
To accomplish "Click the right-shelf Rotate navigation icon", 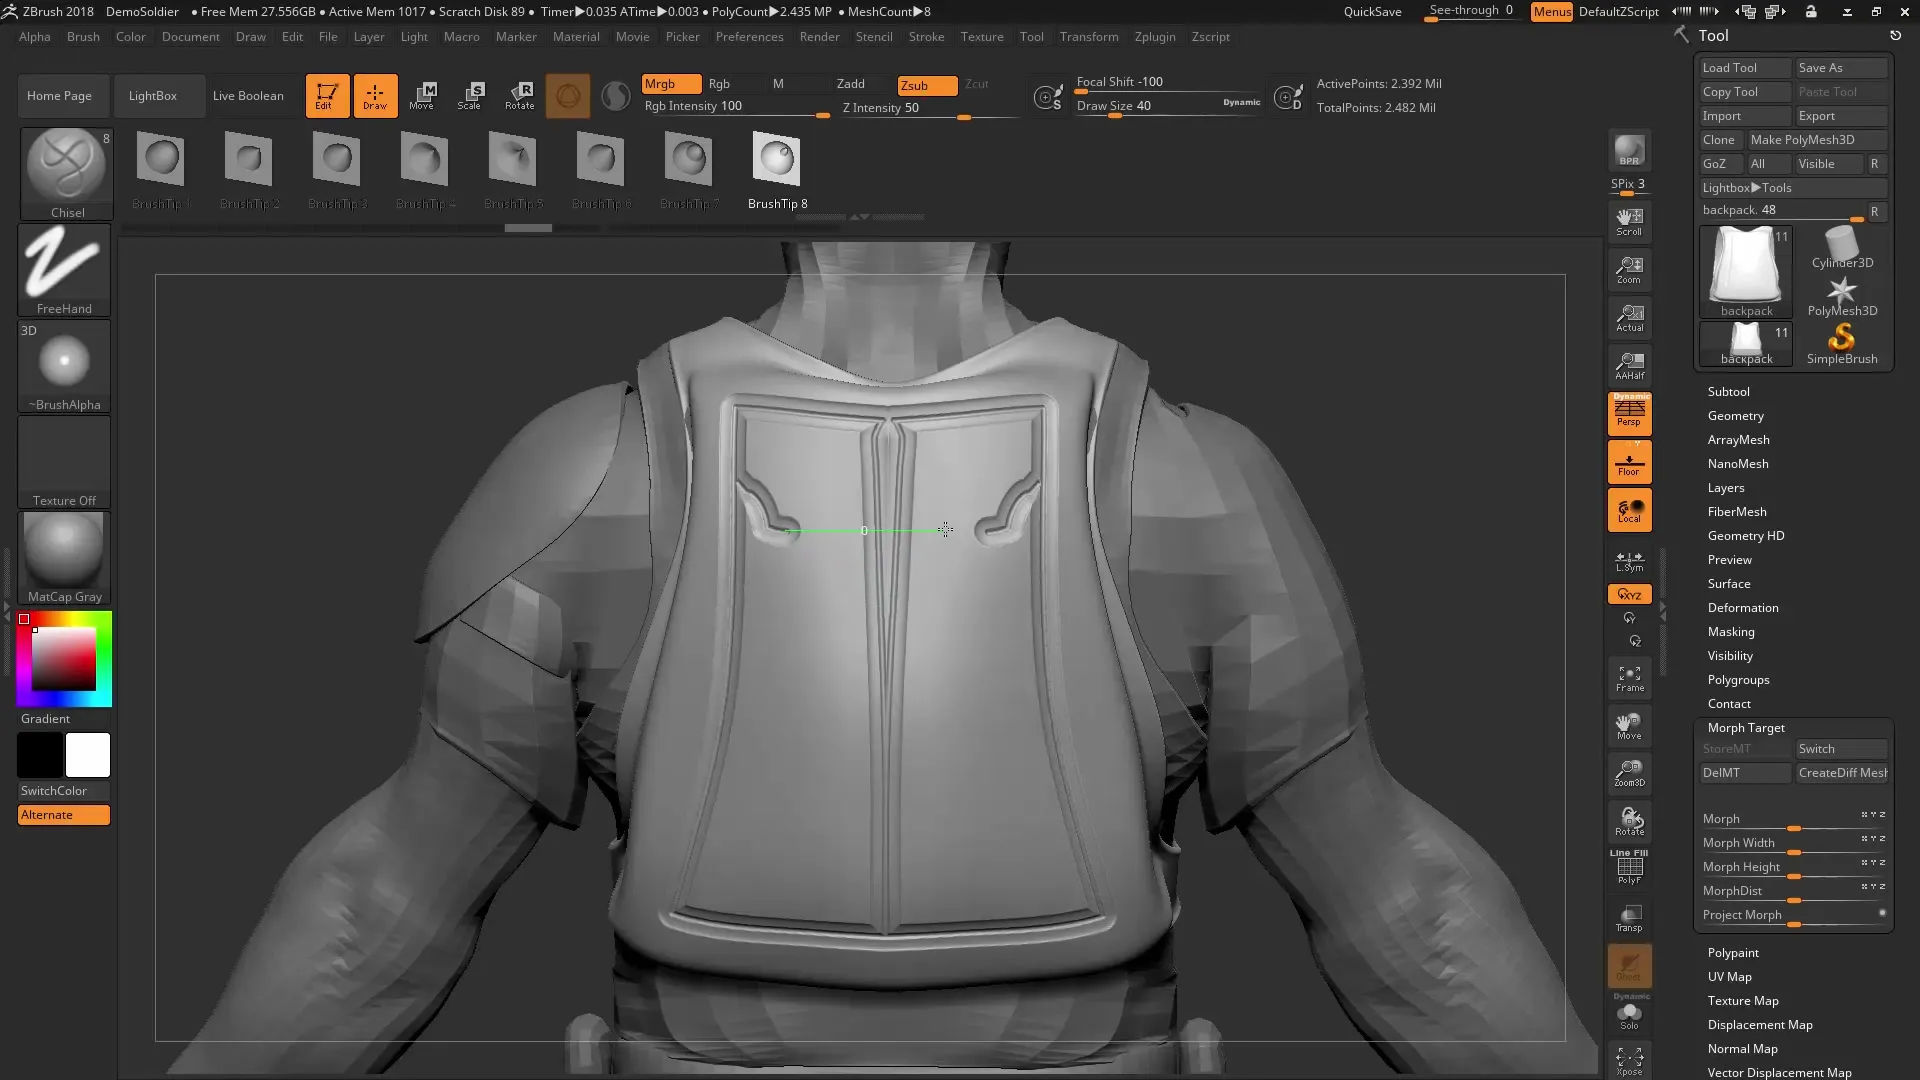I will (x=1629, y=821).
